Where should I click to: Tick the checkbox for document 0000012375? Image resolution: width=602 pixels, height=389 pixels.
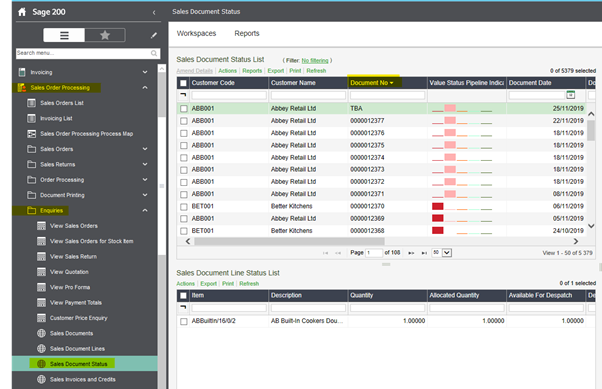(x=184, y=146)
